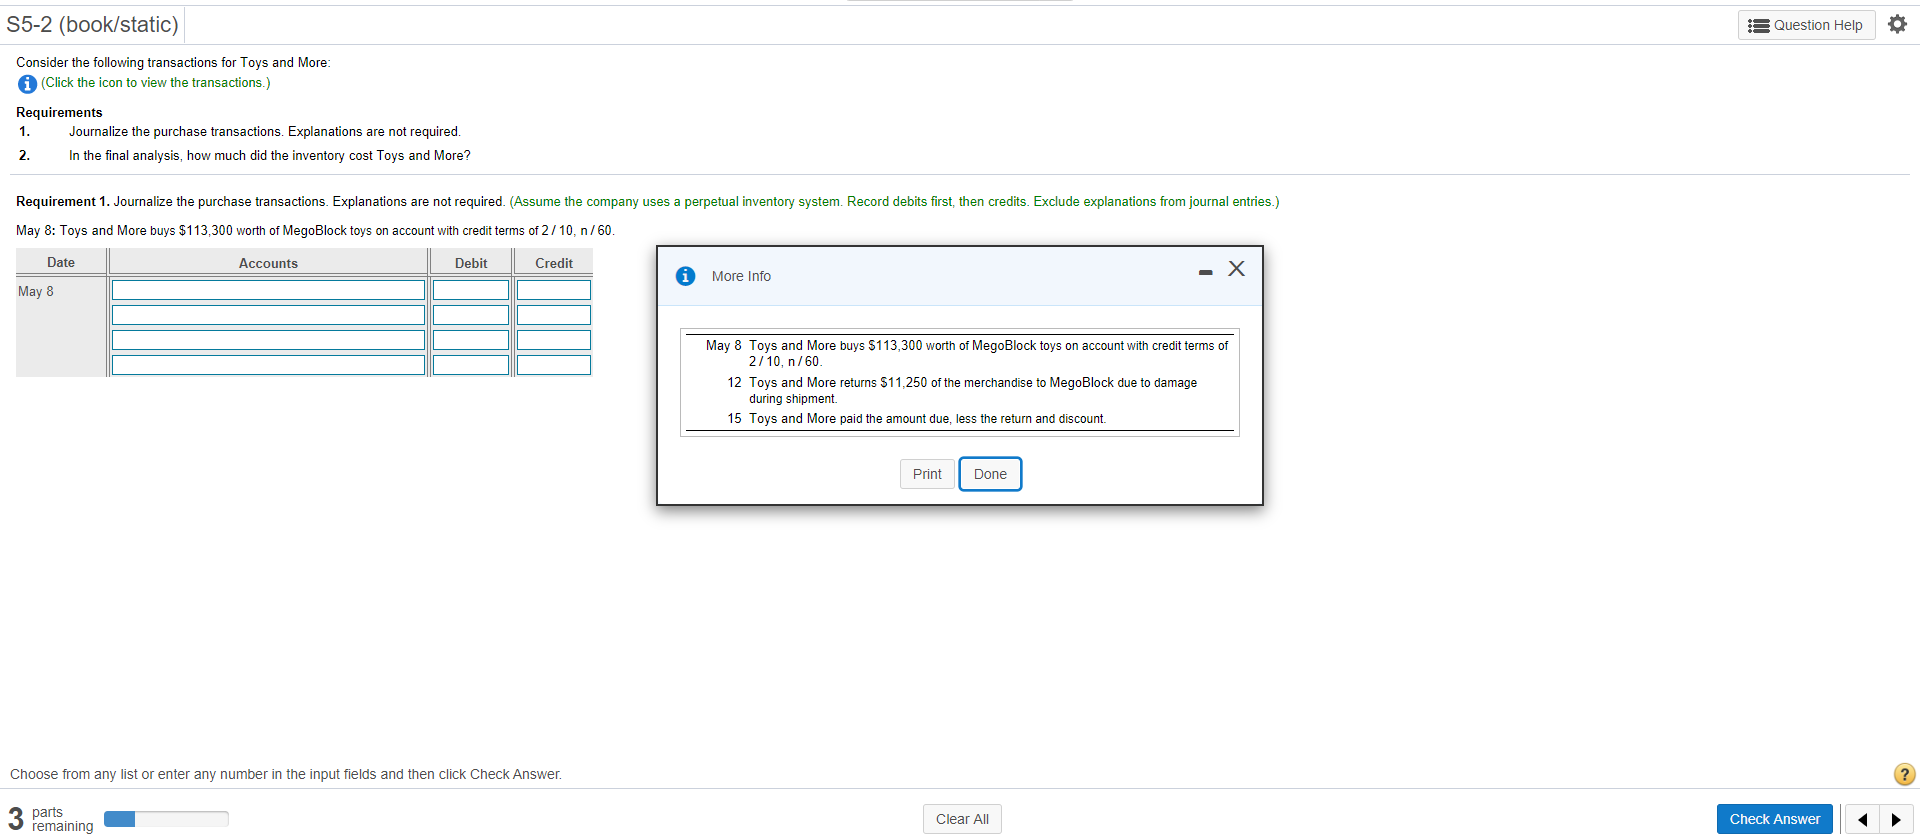This screenshot has width=1920, height=835.
Task: Close the More Info dialog
Action: pos(1237,268)
